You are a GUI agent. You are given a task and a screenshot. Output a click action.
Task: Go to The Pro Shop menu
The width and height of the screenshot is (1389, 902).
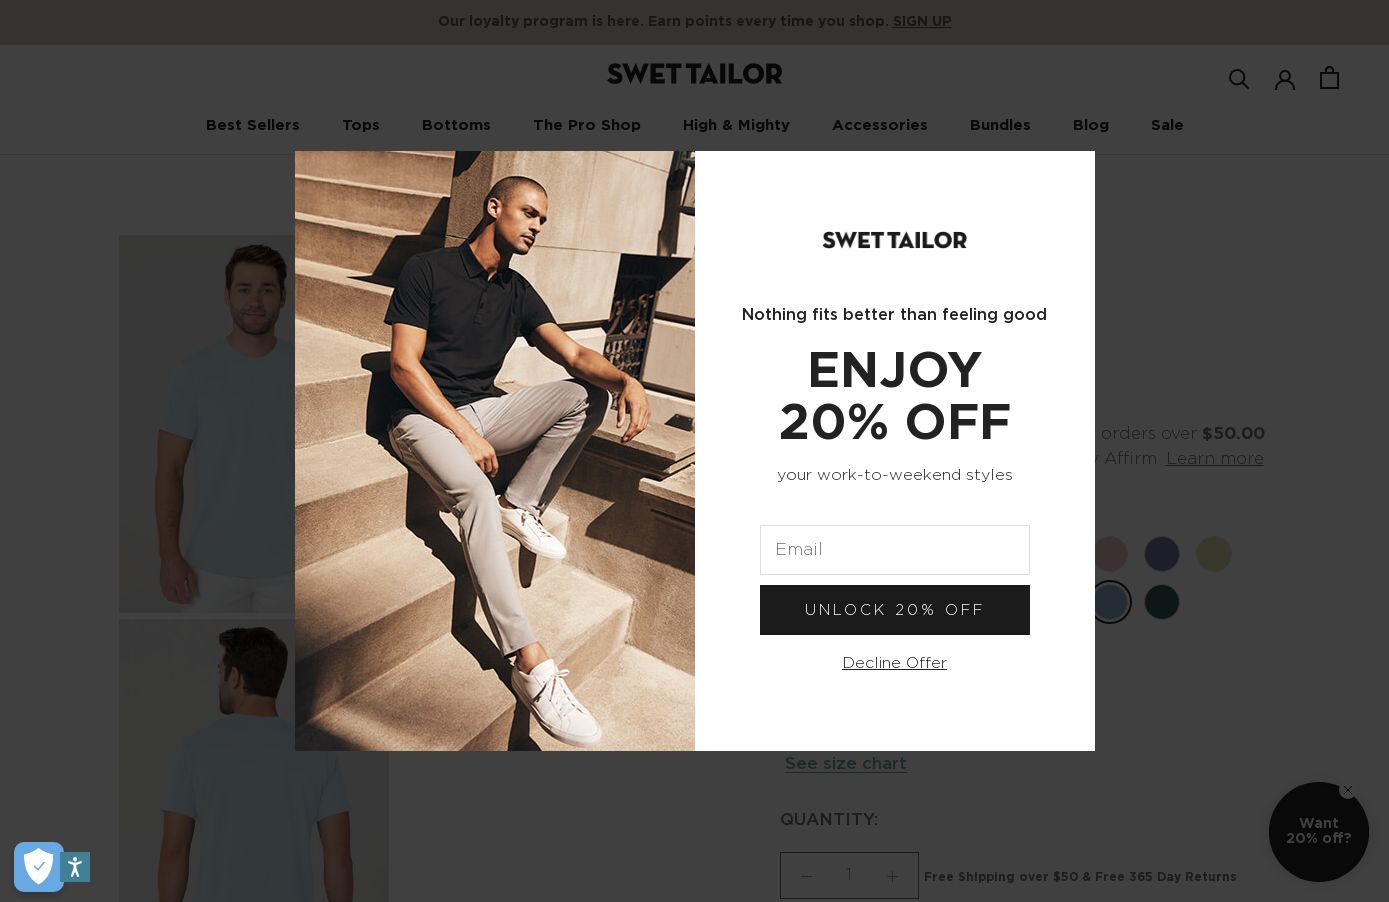(x=587, y=125)
